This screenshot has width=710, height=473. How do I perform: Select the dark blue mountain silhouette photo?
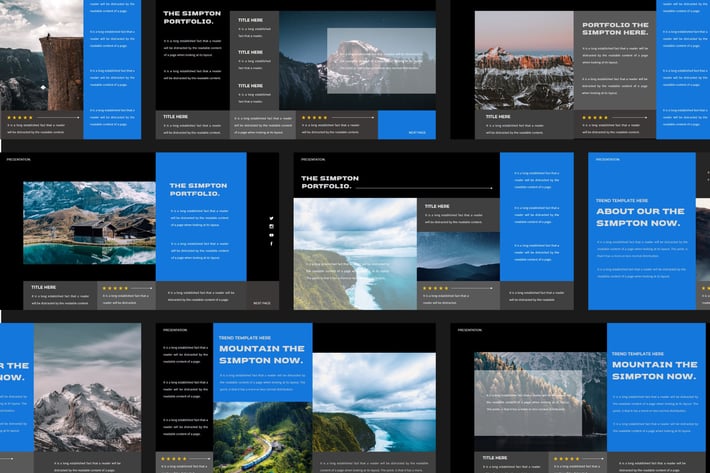[458, 257]
